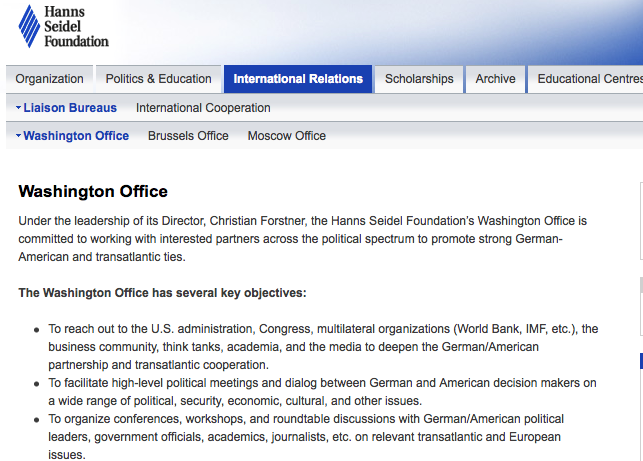Click the Liaison Bureaus submenu link
643x461 pixels.
[70, 108]
